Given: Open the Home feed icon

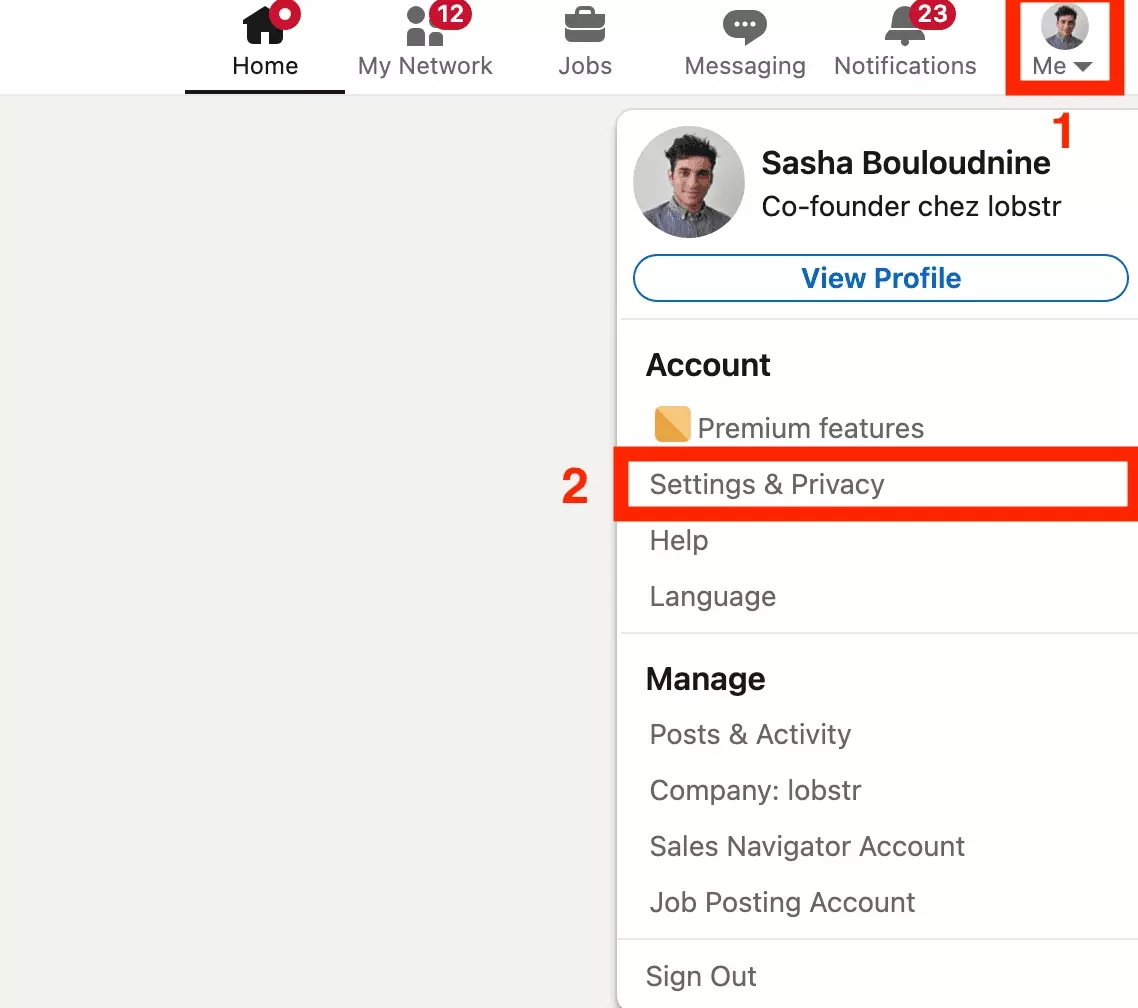Looking at the screenshot, I should pos(263,27).
